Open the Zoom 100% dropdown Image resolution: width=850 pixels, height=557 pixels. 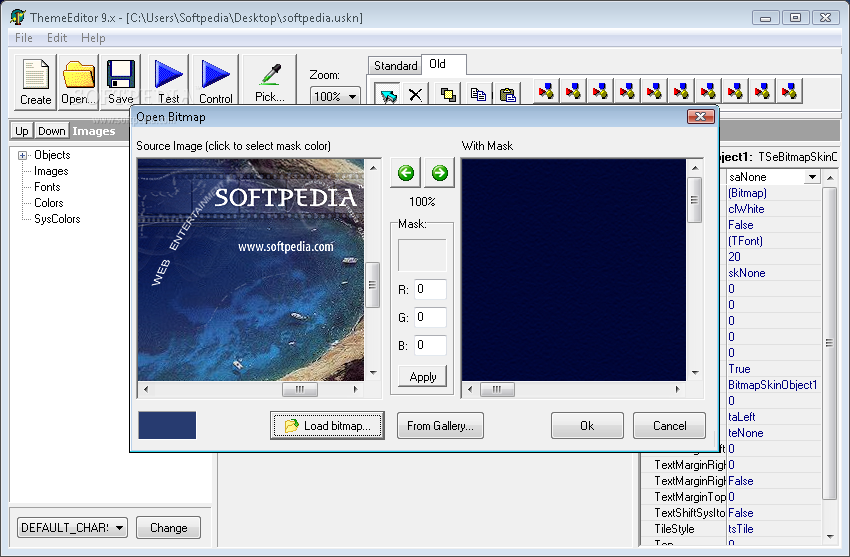tap(352, 96)
